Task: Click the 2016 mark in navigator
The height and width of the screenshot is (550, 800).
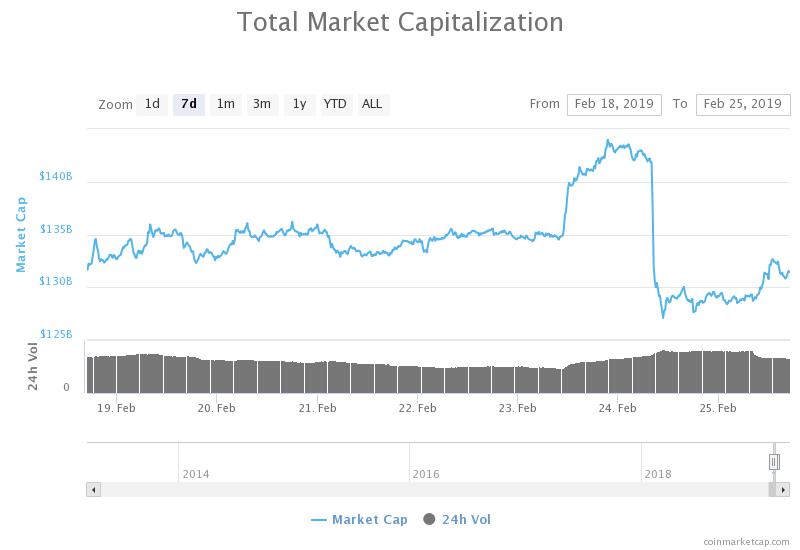Action: [426, 474]
